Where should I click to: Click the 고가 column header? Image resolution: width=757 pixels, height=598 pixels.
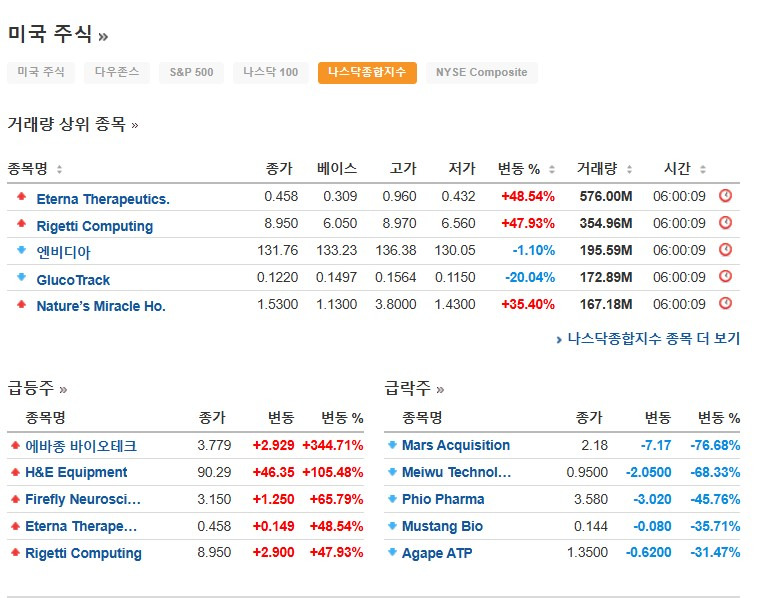click(403, 169)
